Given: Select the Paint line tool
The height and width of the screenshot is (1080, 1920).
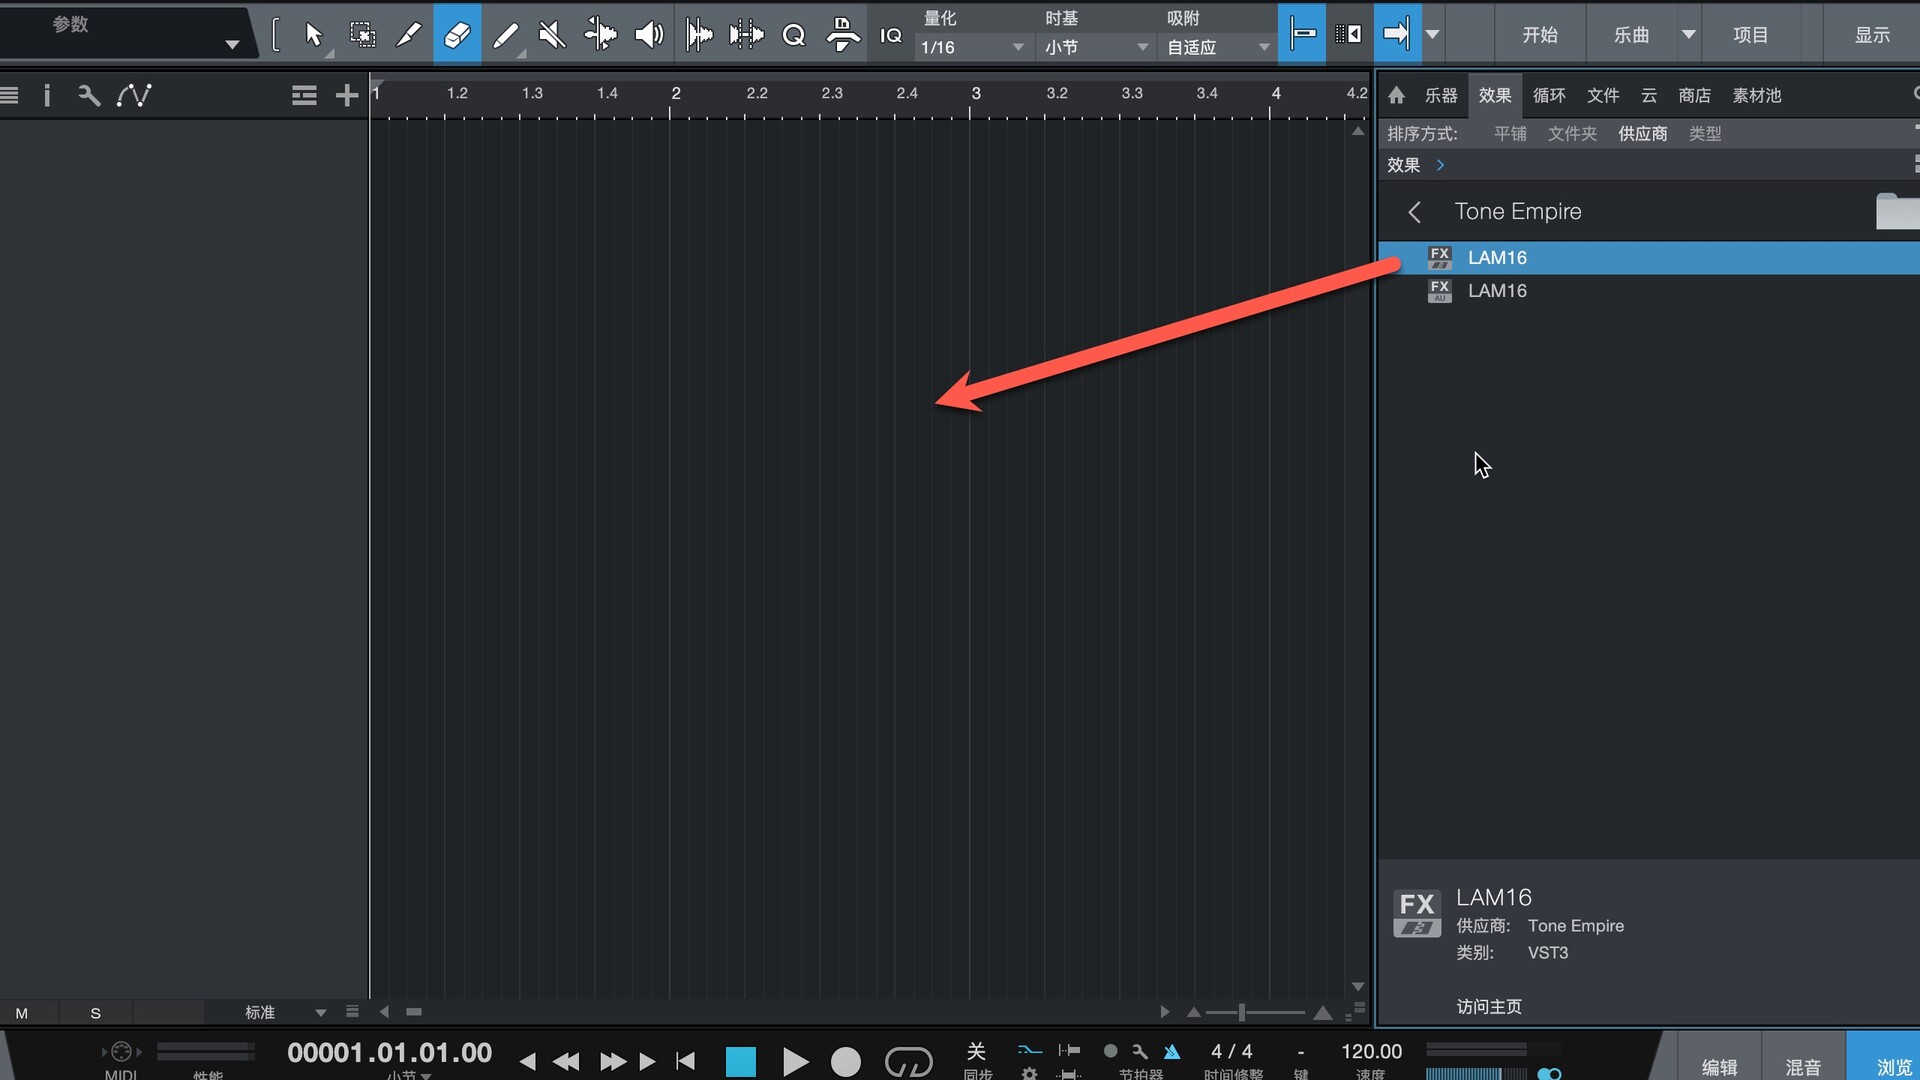Looking at the screenshot, I should (x=506, y=35).
